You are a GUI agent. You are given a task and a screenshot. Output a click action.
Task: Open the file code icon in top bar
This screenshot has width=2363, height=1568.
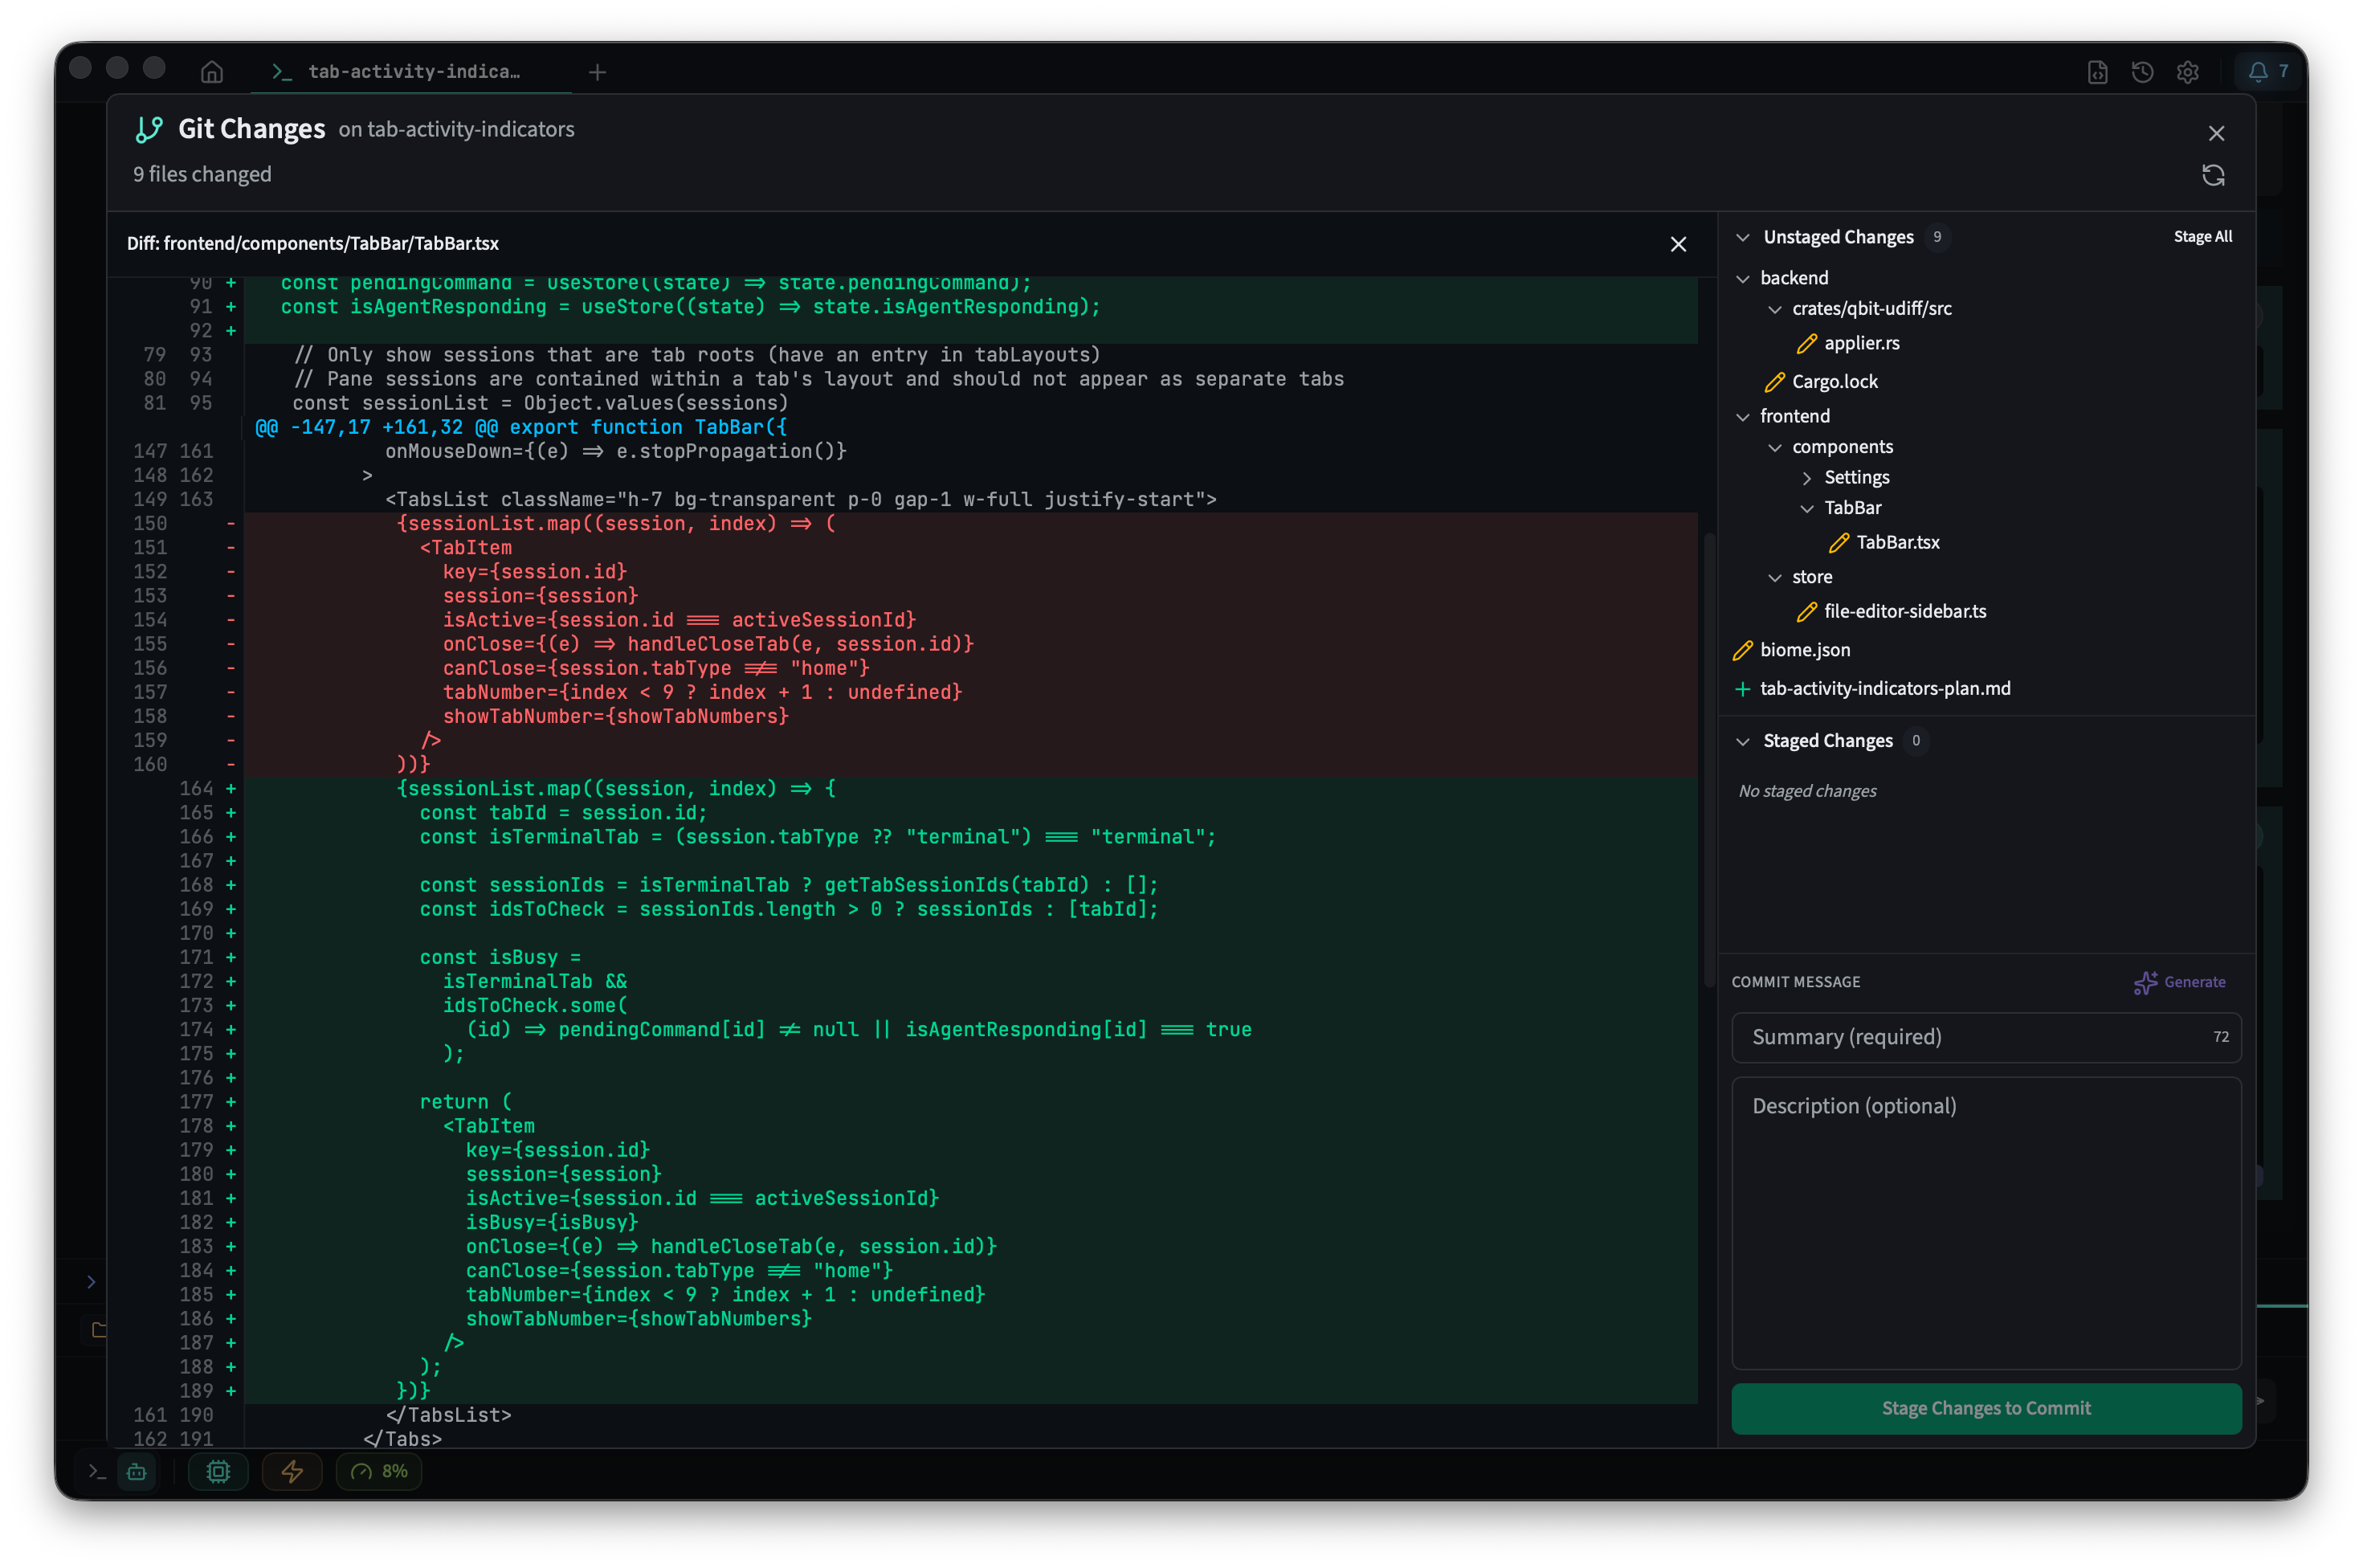2097,72
